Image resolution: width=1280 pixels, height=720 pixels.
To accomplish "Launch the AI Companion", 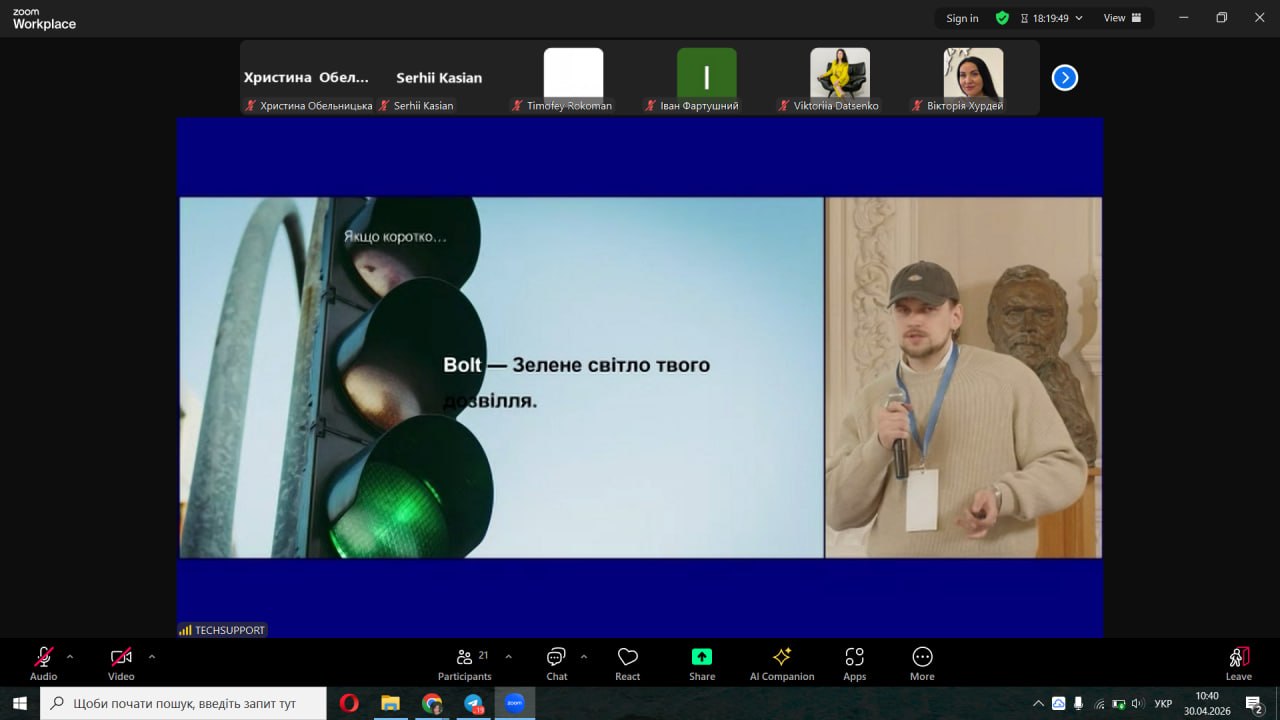I will coord(782,663).
